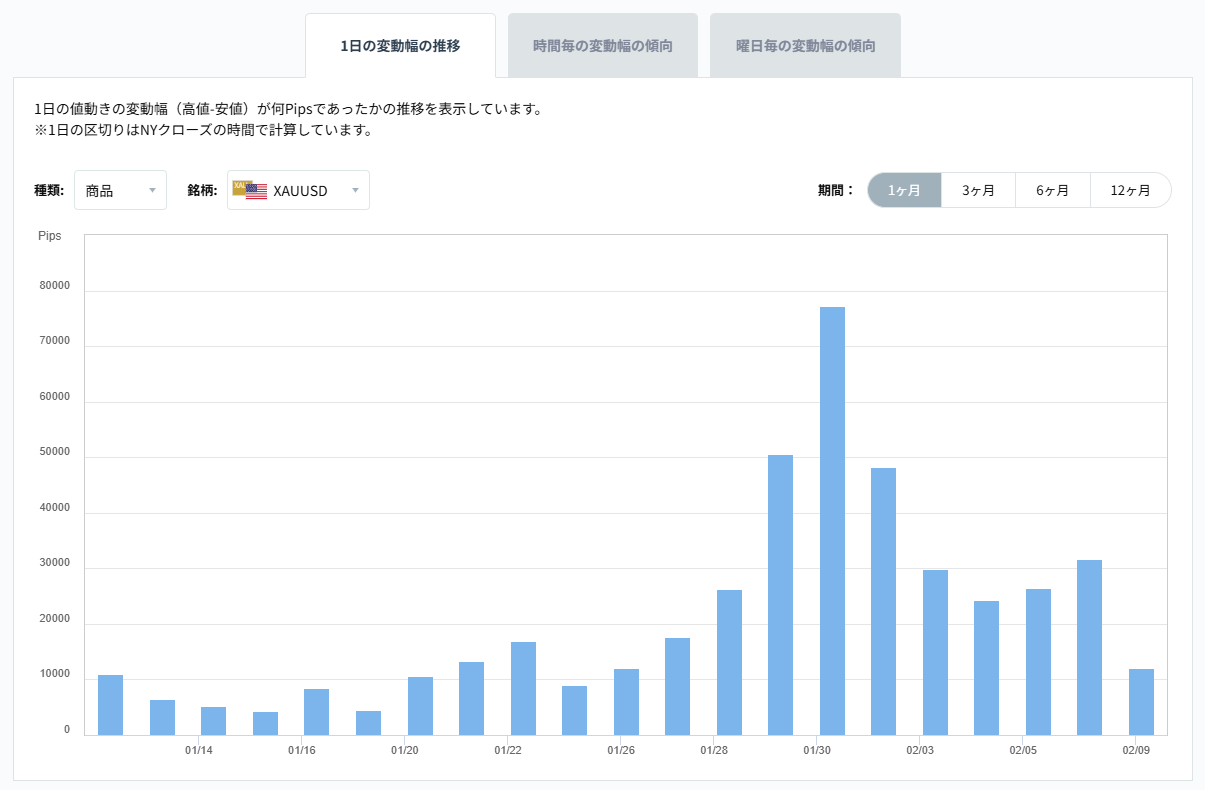Click the chevron arrow on the 種類 selector
Screen dimensions: 1205x790
pyautogui.click(x=155, y=190)
